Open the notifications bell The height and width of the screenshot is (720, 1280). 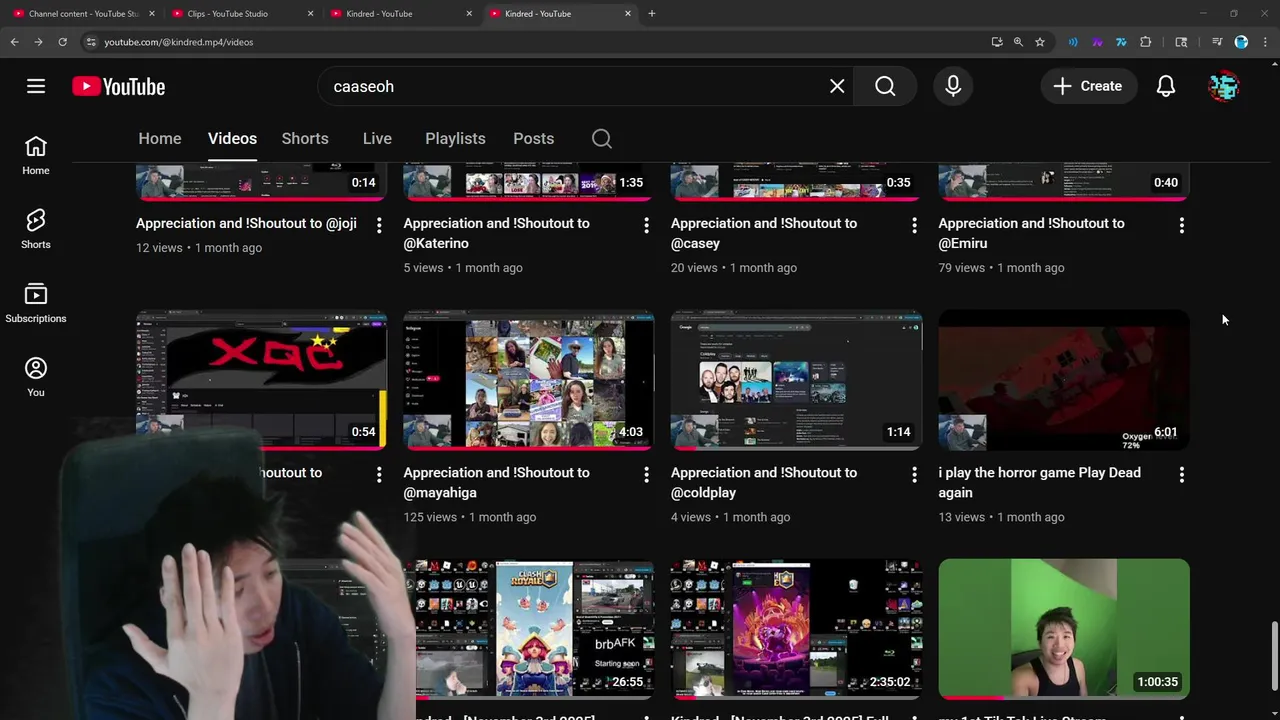click(x=1166, y=86)
